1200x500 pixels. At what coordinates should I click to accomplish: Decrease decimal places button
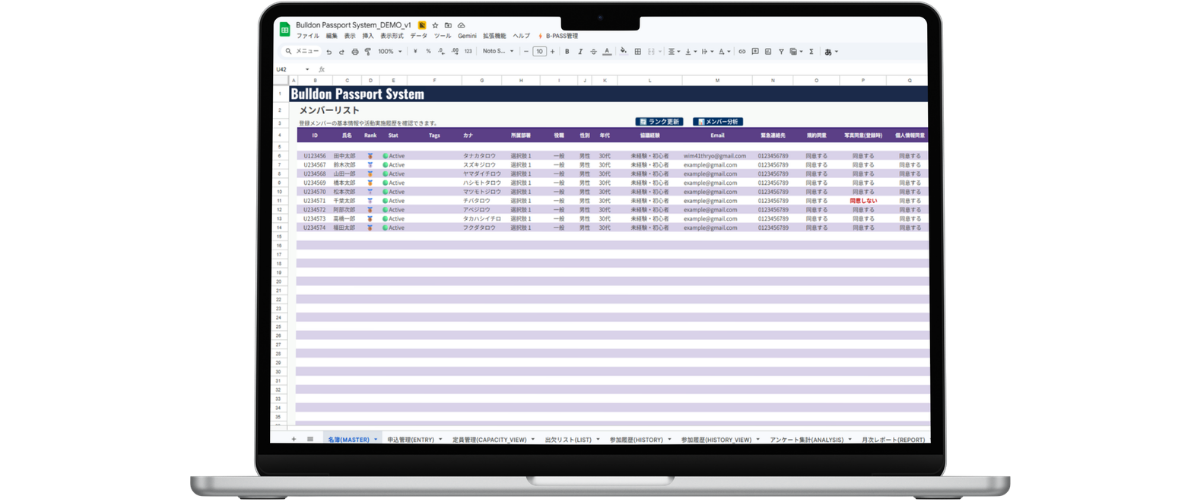(x=441, y=51)
